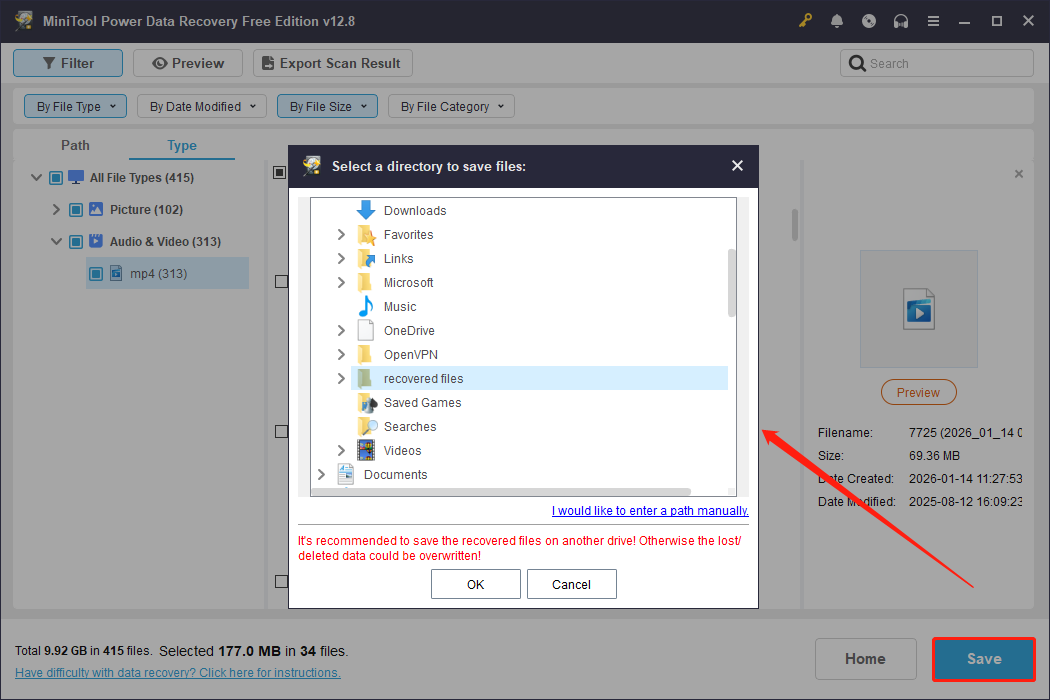The height and width of the screenshot is (700, 1050).
Task: Confirm directory selection with OK
Action: (x=475, y=584)
